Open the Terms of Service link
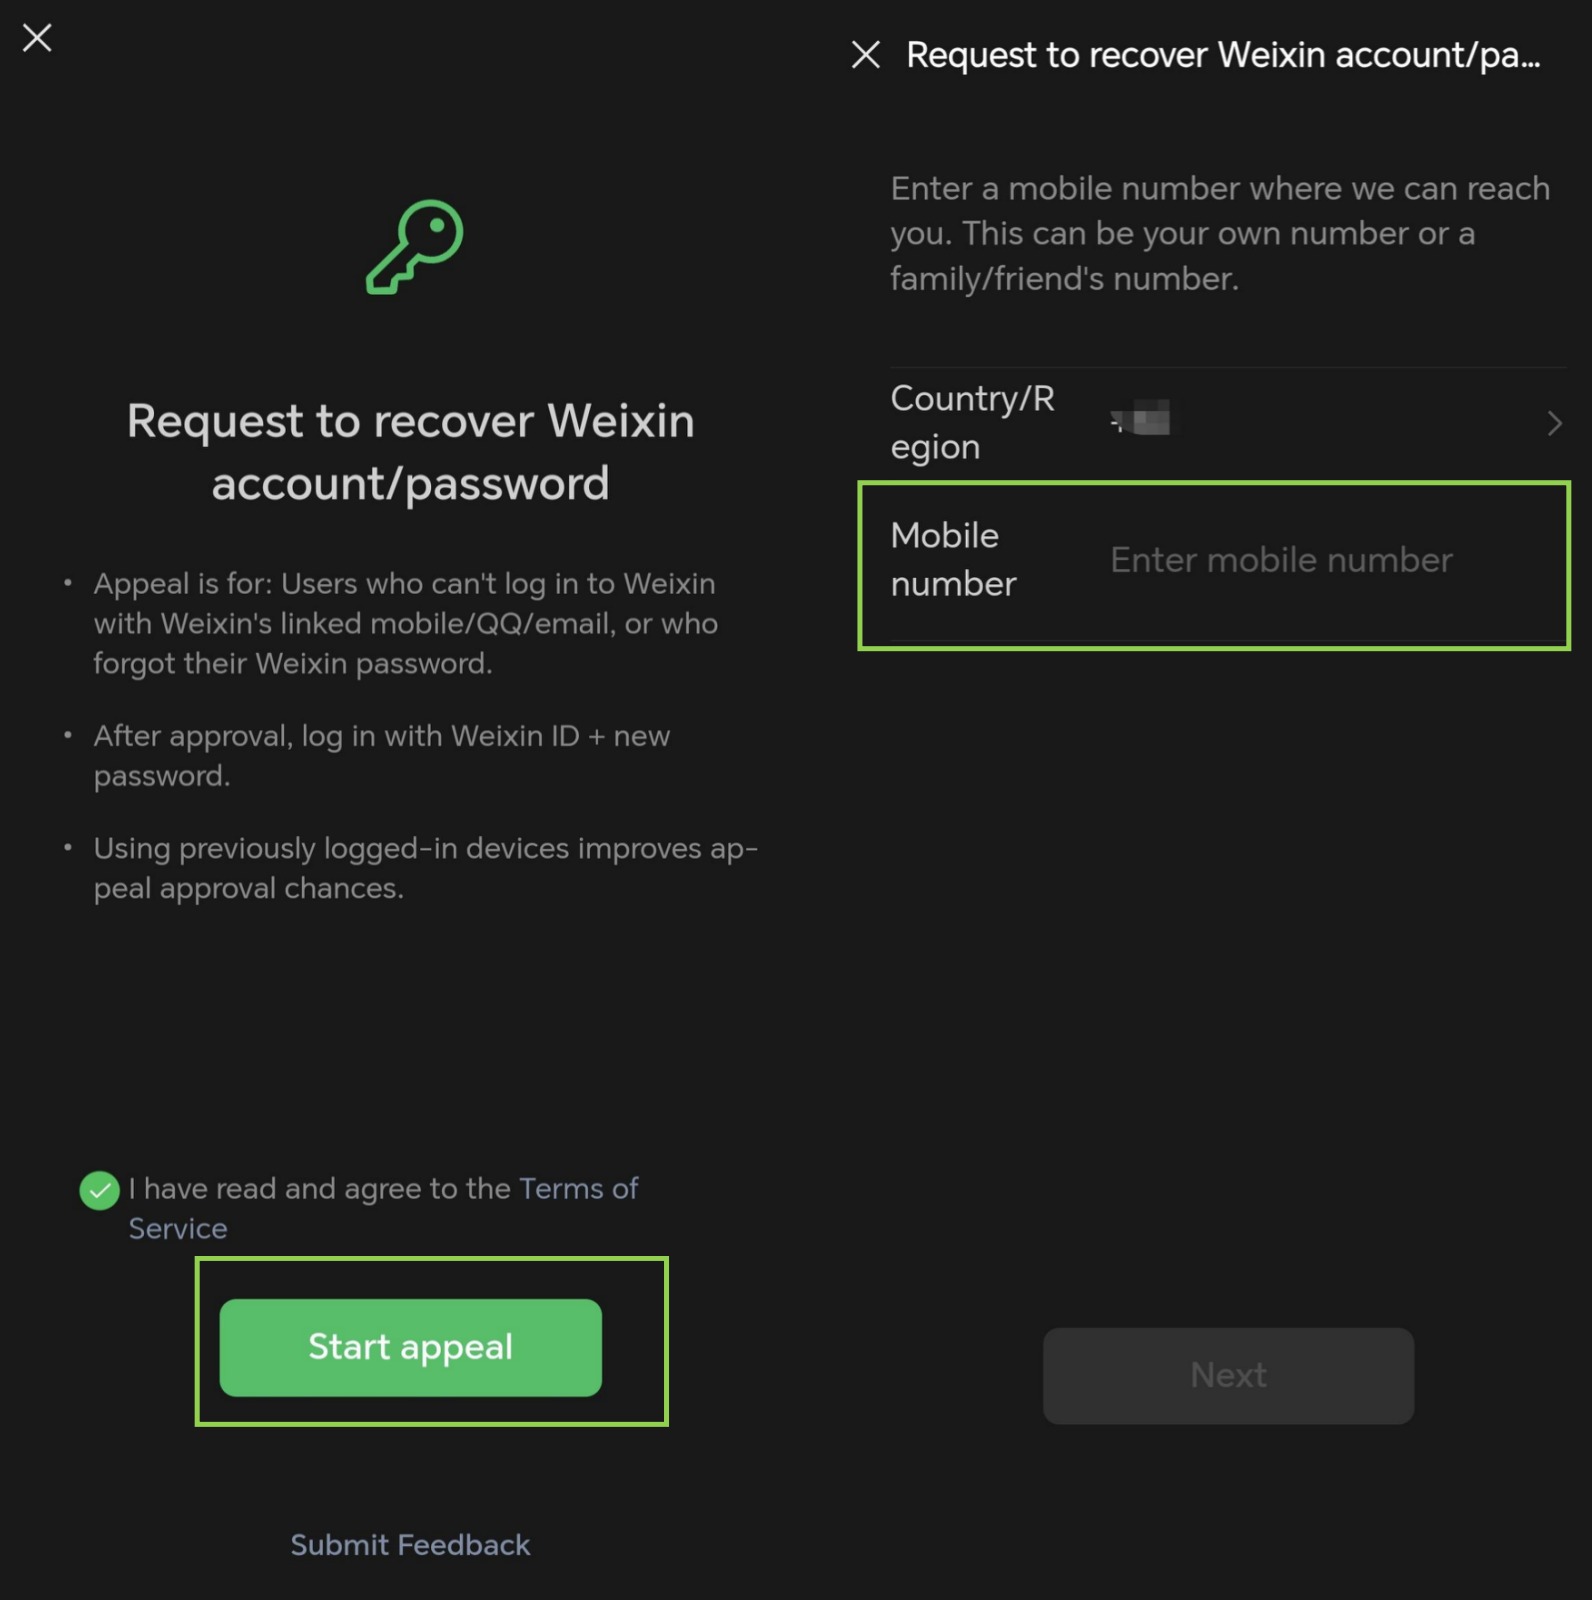 (383, 1208)
